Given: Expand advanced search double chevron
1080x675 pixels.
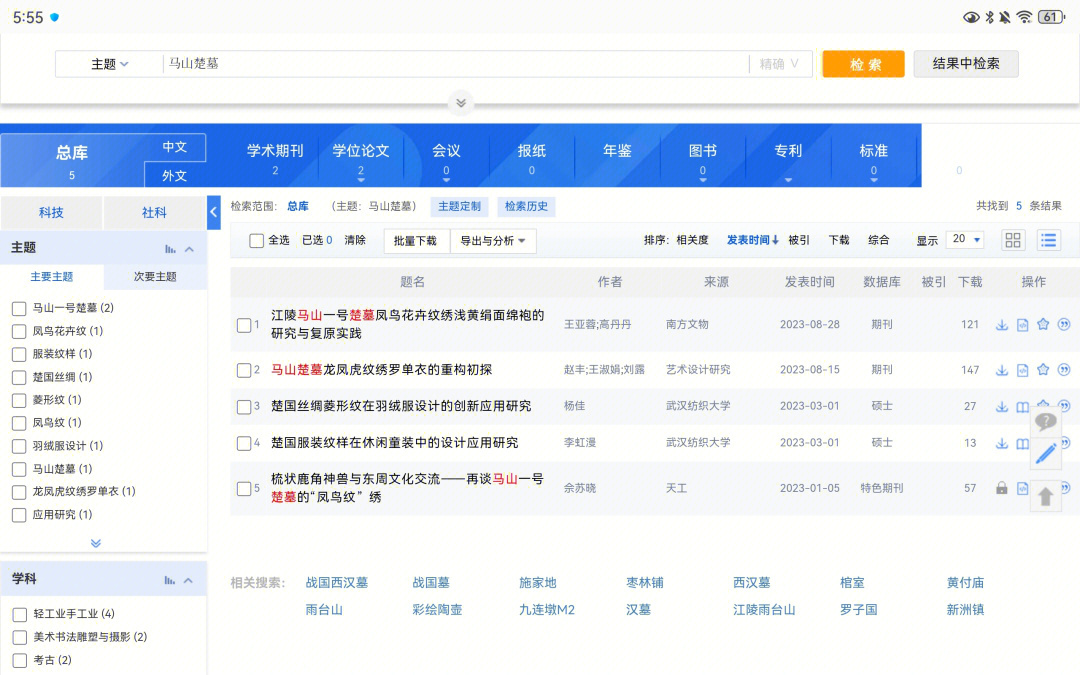Looking at the screenshot, I should coord(461,103).
